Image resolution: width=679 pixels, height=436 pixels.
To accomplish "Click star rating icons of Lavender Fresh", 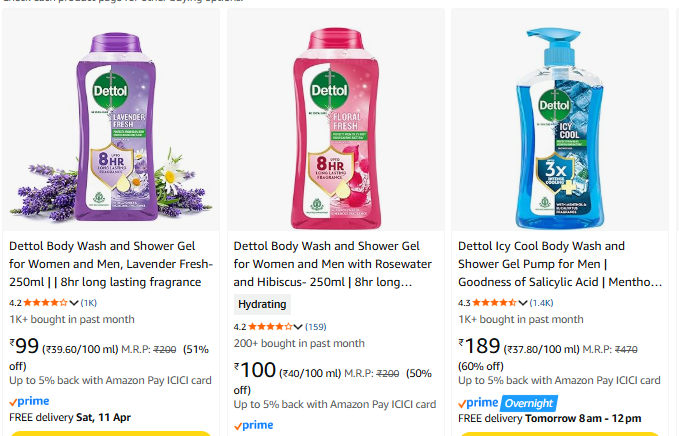I will click(46, 302).
